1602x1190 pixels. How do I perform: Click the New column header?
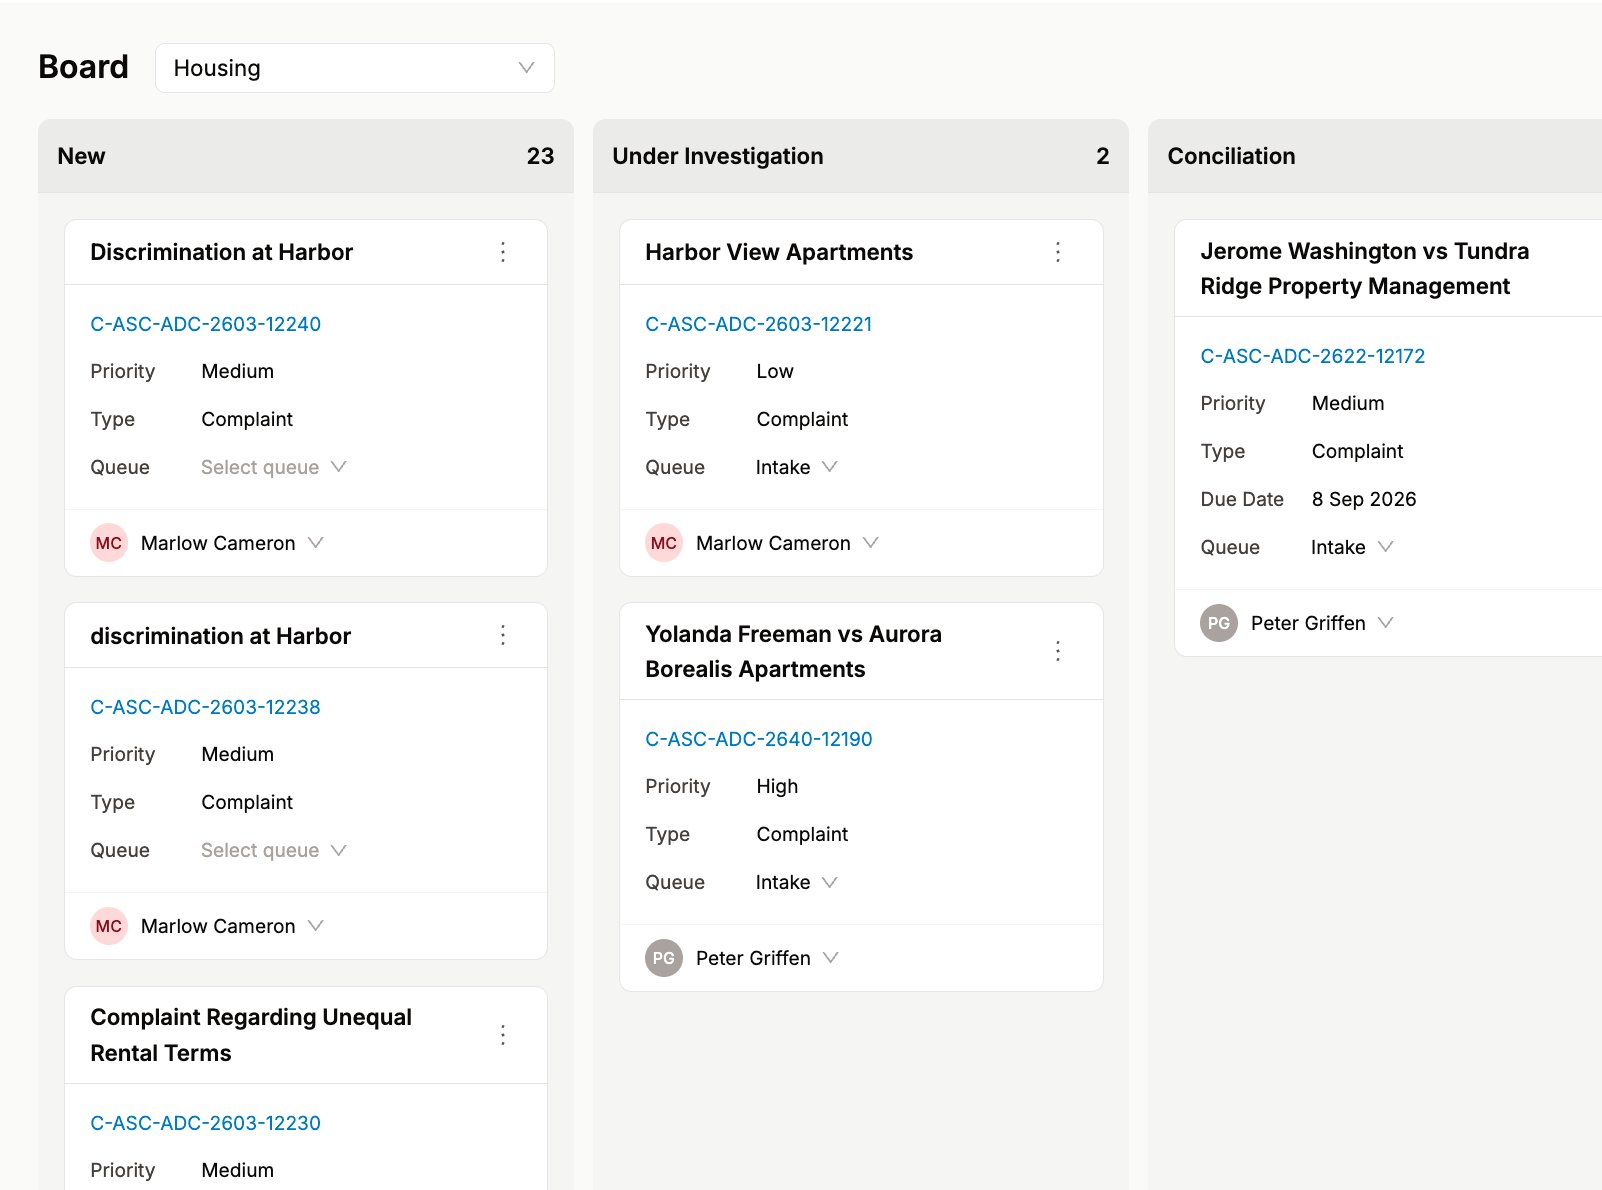pos(81,156)
